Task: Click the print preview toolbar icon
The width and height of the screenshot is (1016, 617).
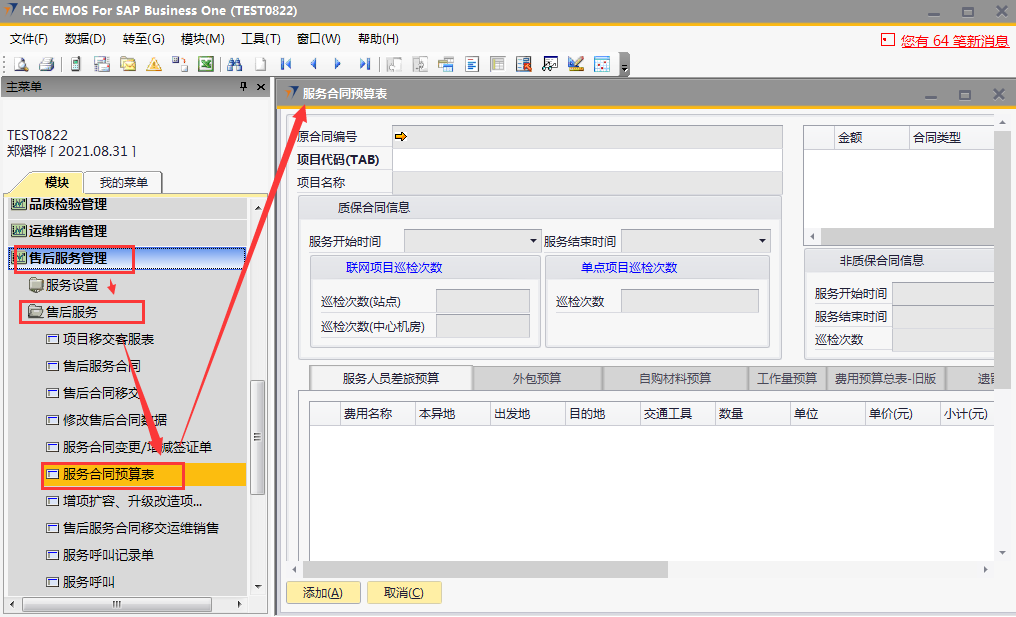Action: (x=20, y=64)
